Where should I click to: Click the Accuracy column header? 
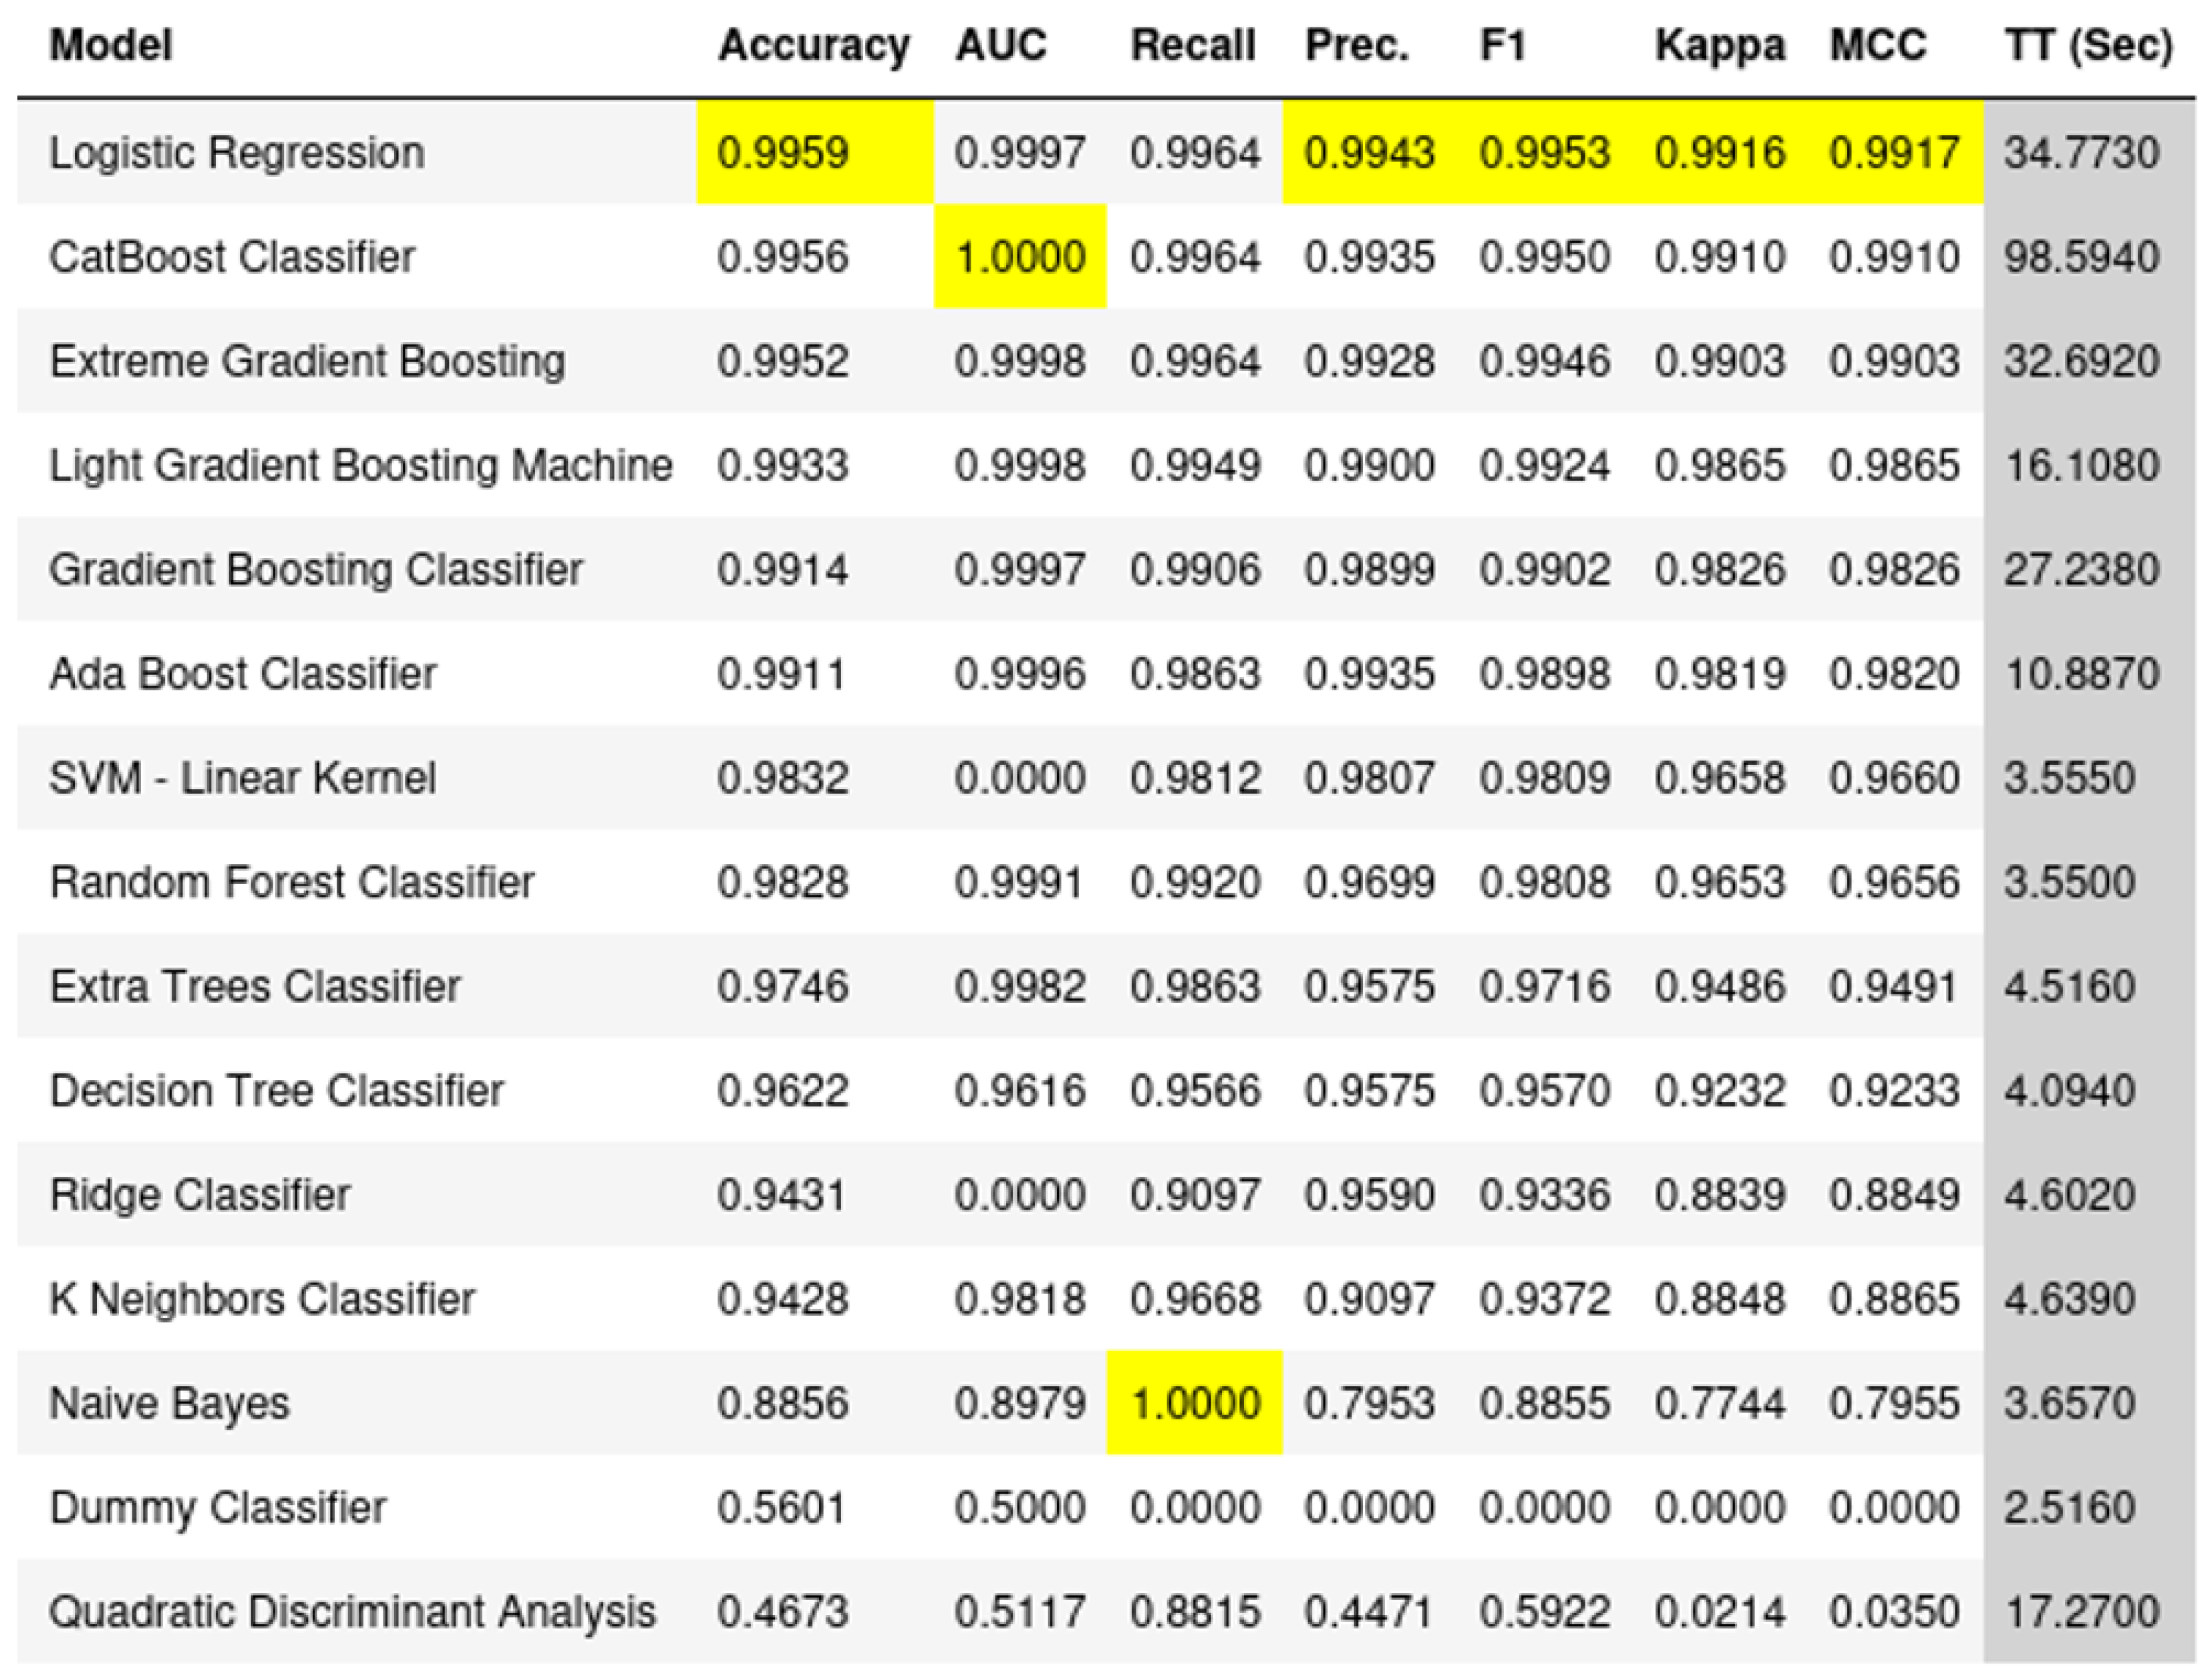click(813, 46)
